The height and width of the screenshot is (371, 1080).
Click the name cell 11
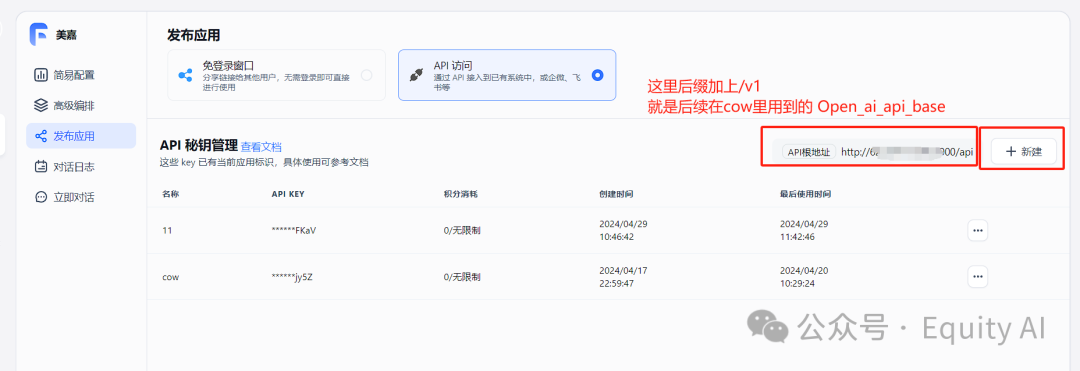[x=167, y=231]
